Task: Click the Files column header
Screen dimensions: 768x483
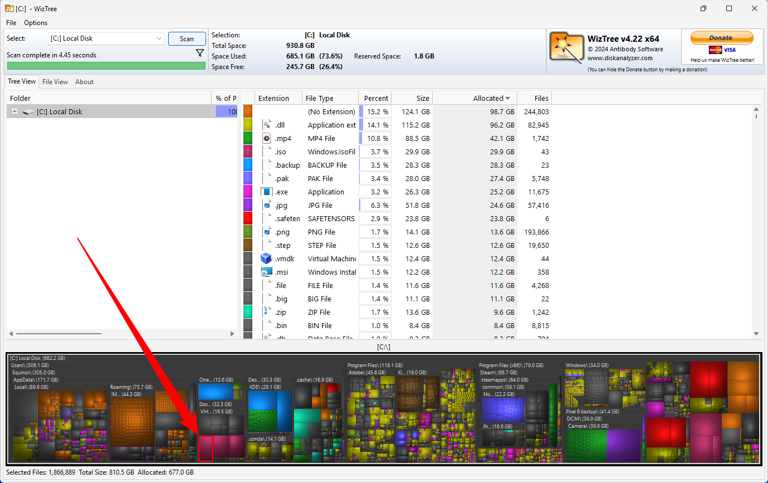Action: point(534,98)
